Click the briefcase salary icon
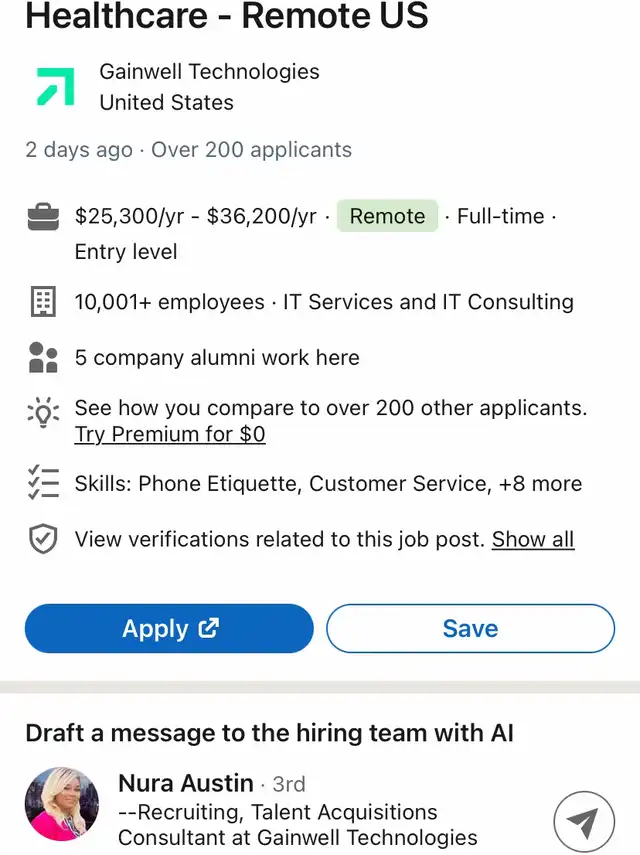Screen dimensions: 640x855 coord(43,217)
